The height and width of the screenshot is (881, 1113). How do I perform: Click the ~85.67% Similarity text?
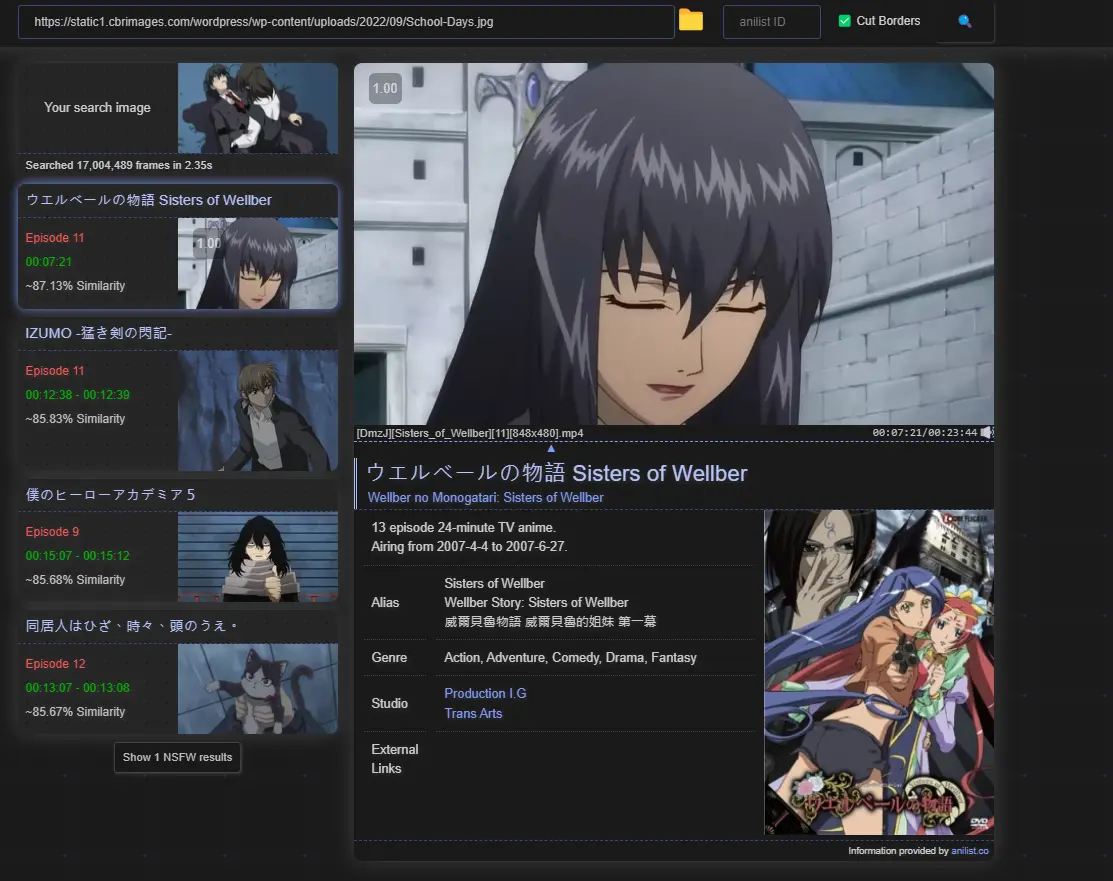tap(75, 711)
